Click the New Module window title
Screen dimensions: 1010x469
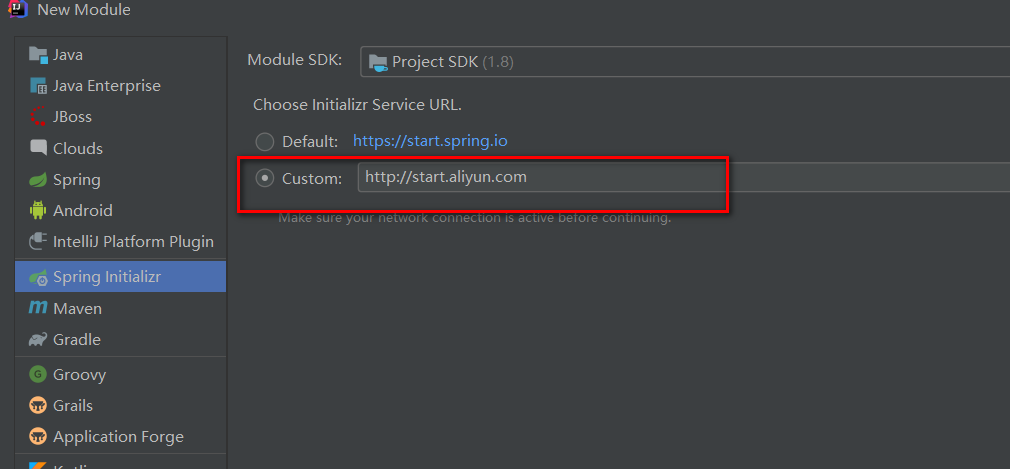tap(84, 10)
